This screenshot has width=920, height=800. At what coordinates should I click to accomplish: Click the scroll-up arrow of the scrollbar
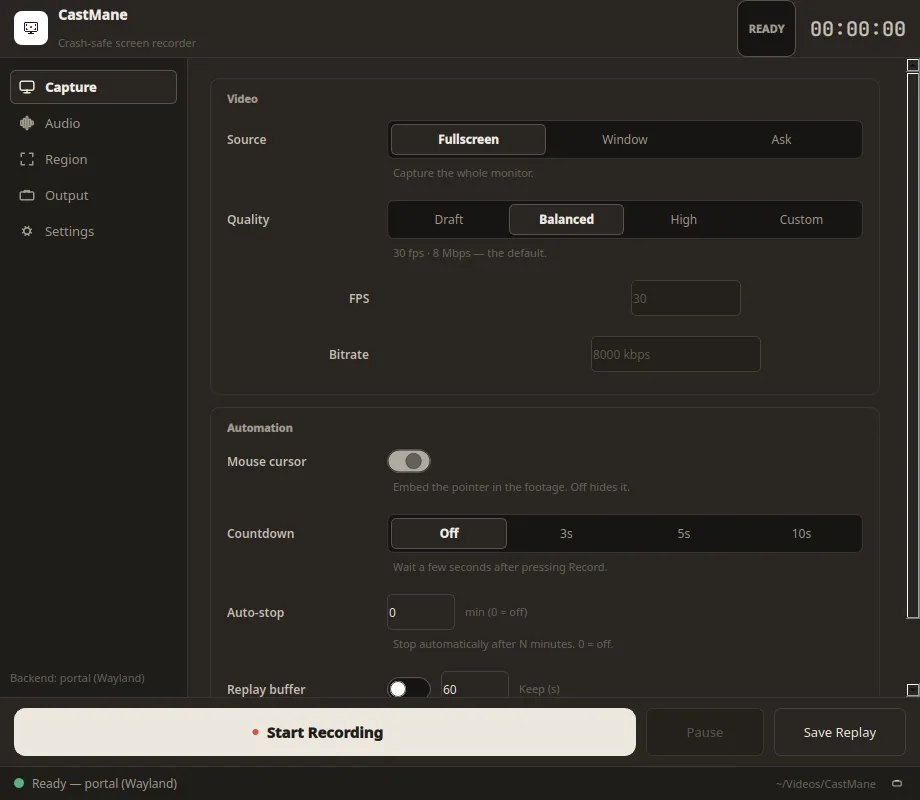point(912,65)
